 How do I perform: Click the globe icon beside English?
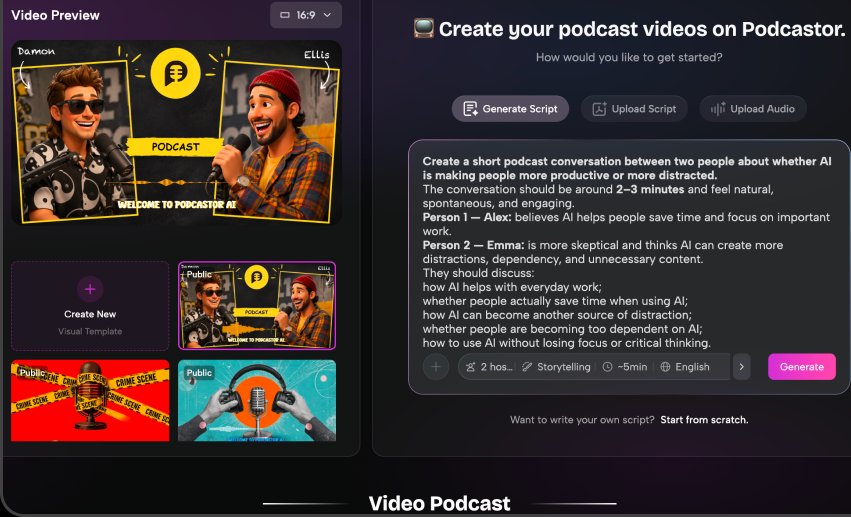point(665,367)
